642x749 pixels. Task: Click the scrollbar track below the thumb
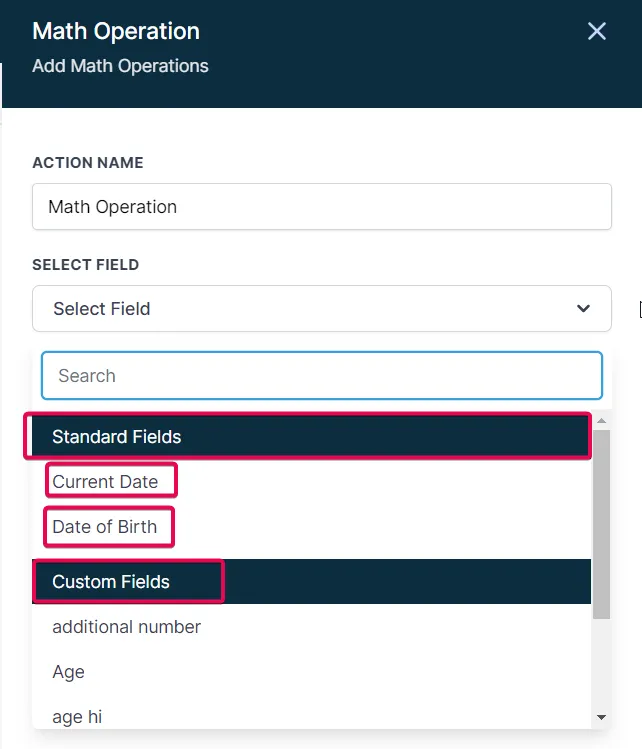[601, 665]
